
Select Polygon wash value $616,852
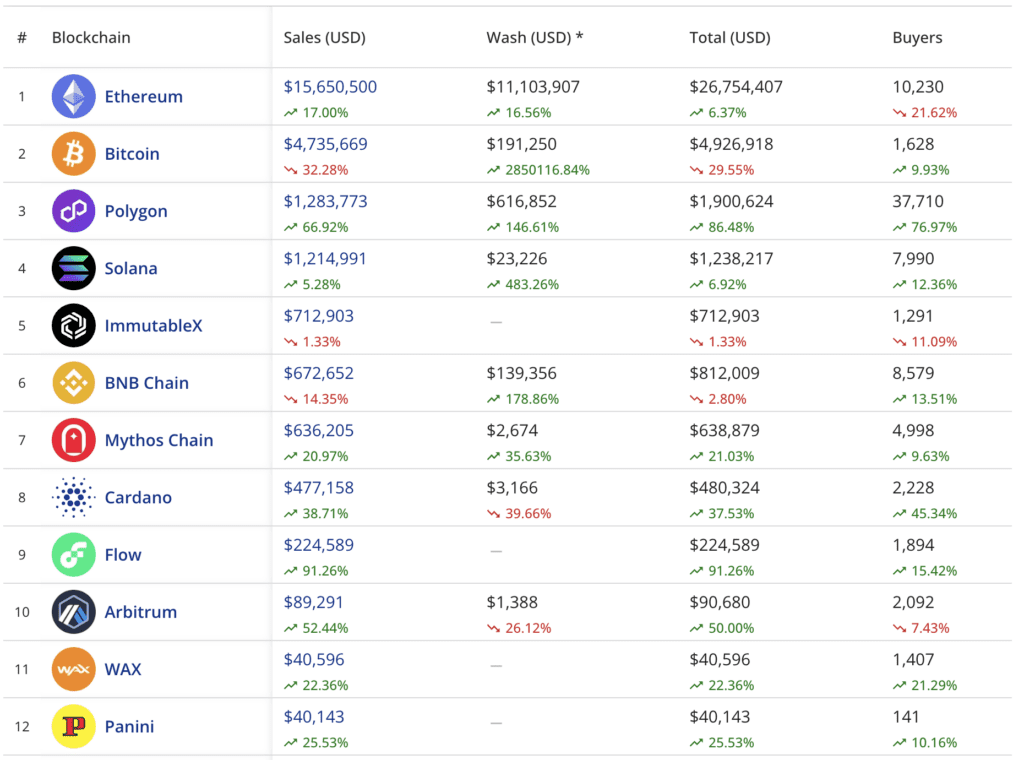point(521,202)
